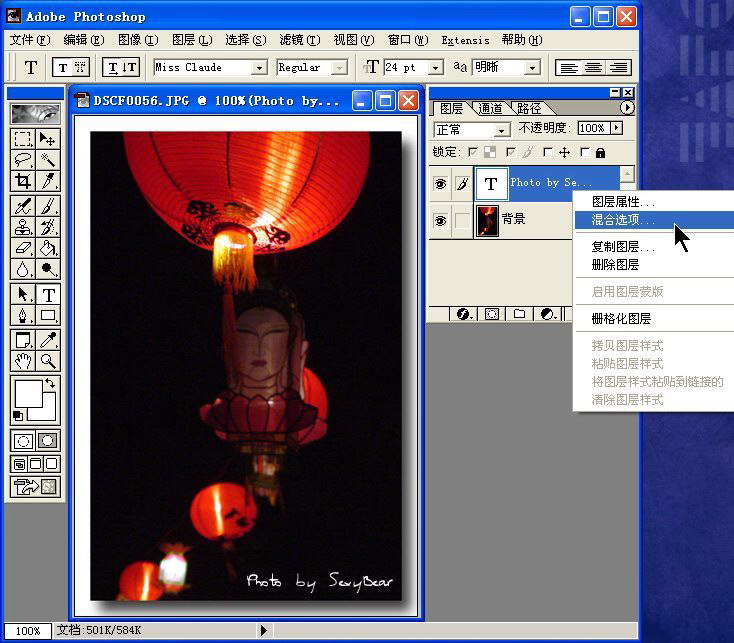This screenshot has height=643, width=734.
Task: Click the Move tool
Action: pyautogui.click(x=47, y=139)
